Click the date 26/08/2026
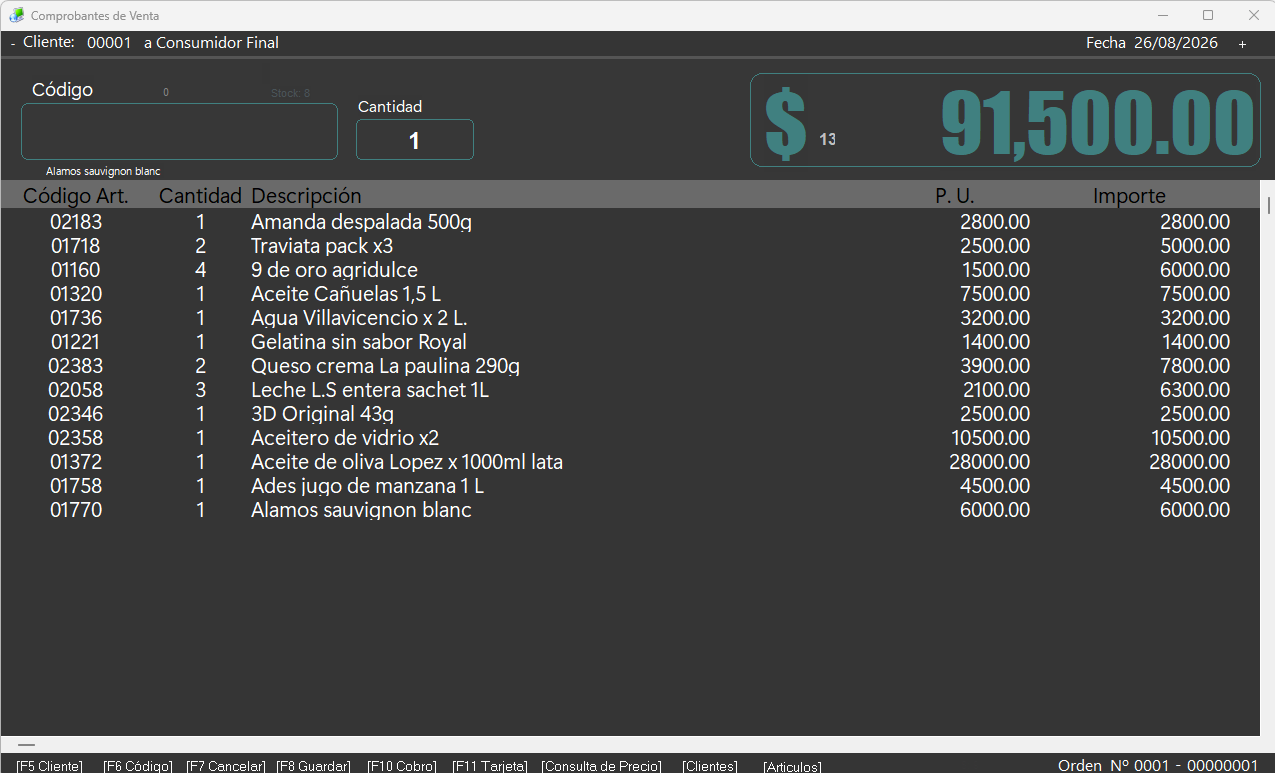Image resolution: width=1275 pixels, height=773 pixels. pyautogui.click(x=1176, y=43)
